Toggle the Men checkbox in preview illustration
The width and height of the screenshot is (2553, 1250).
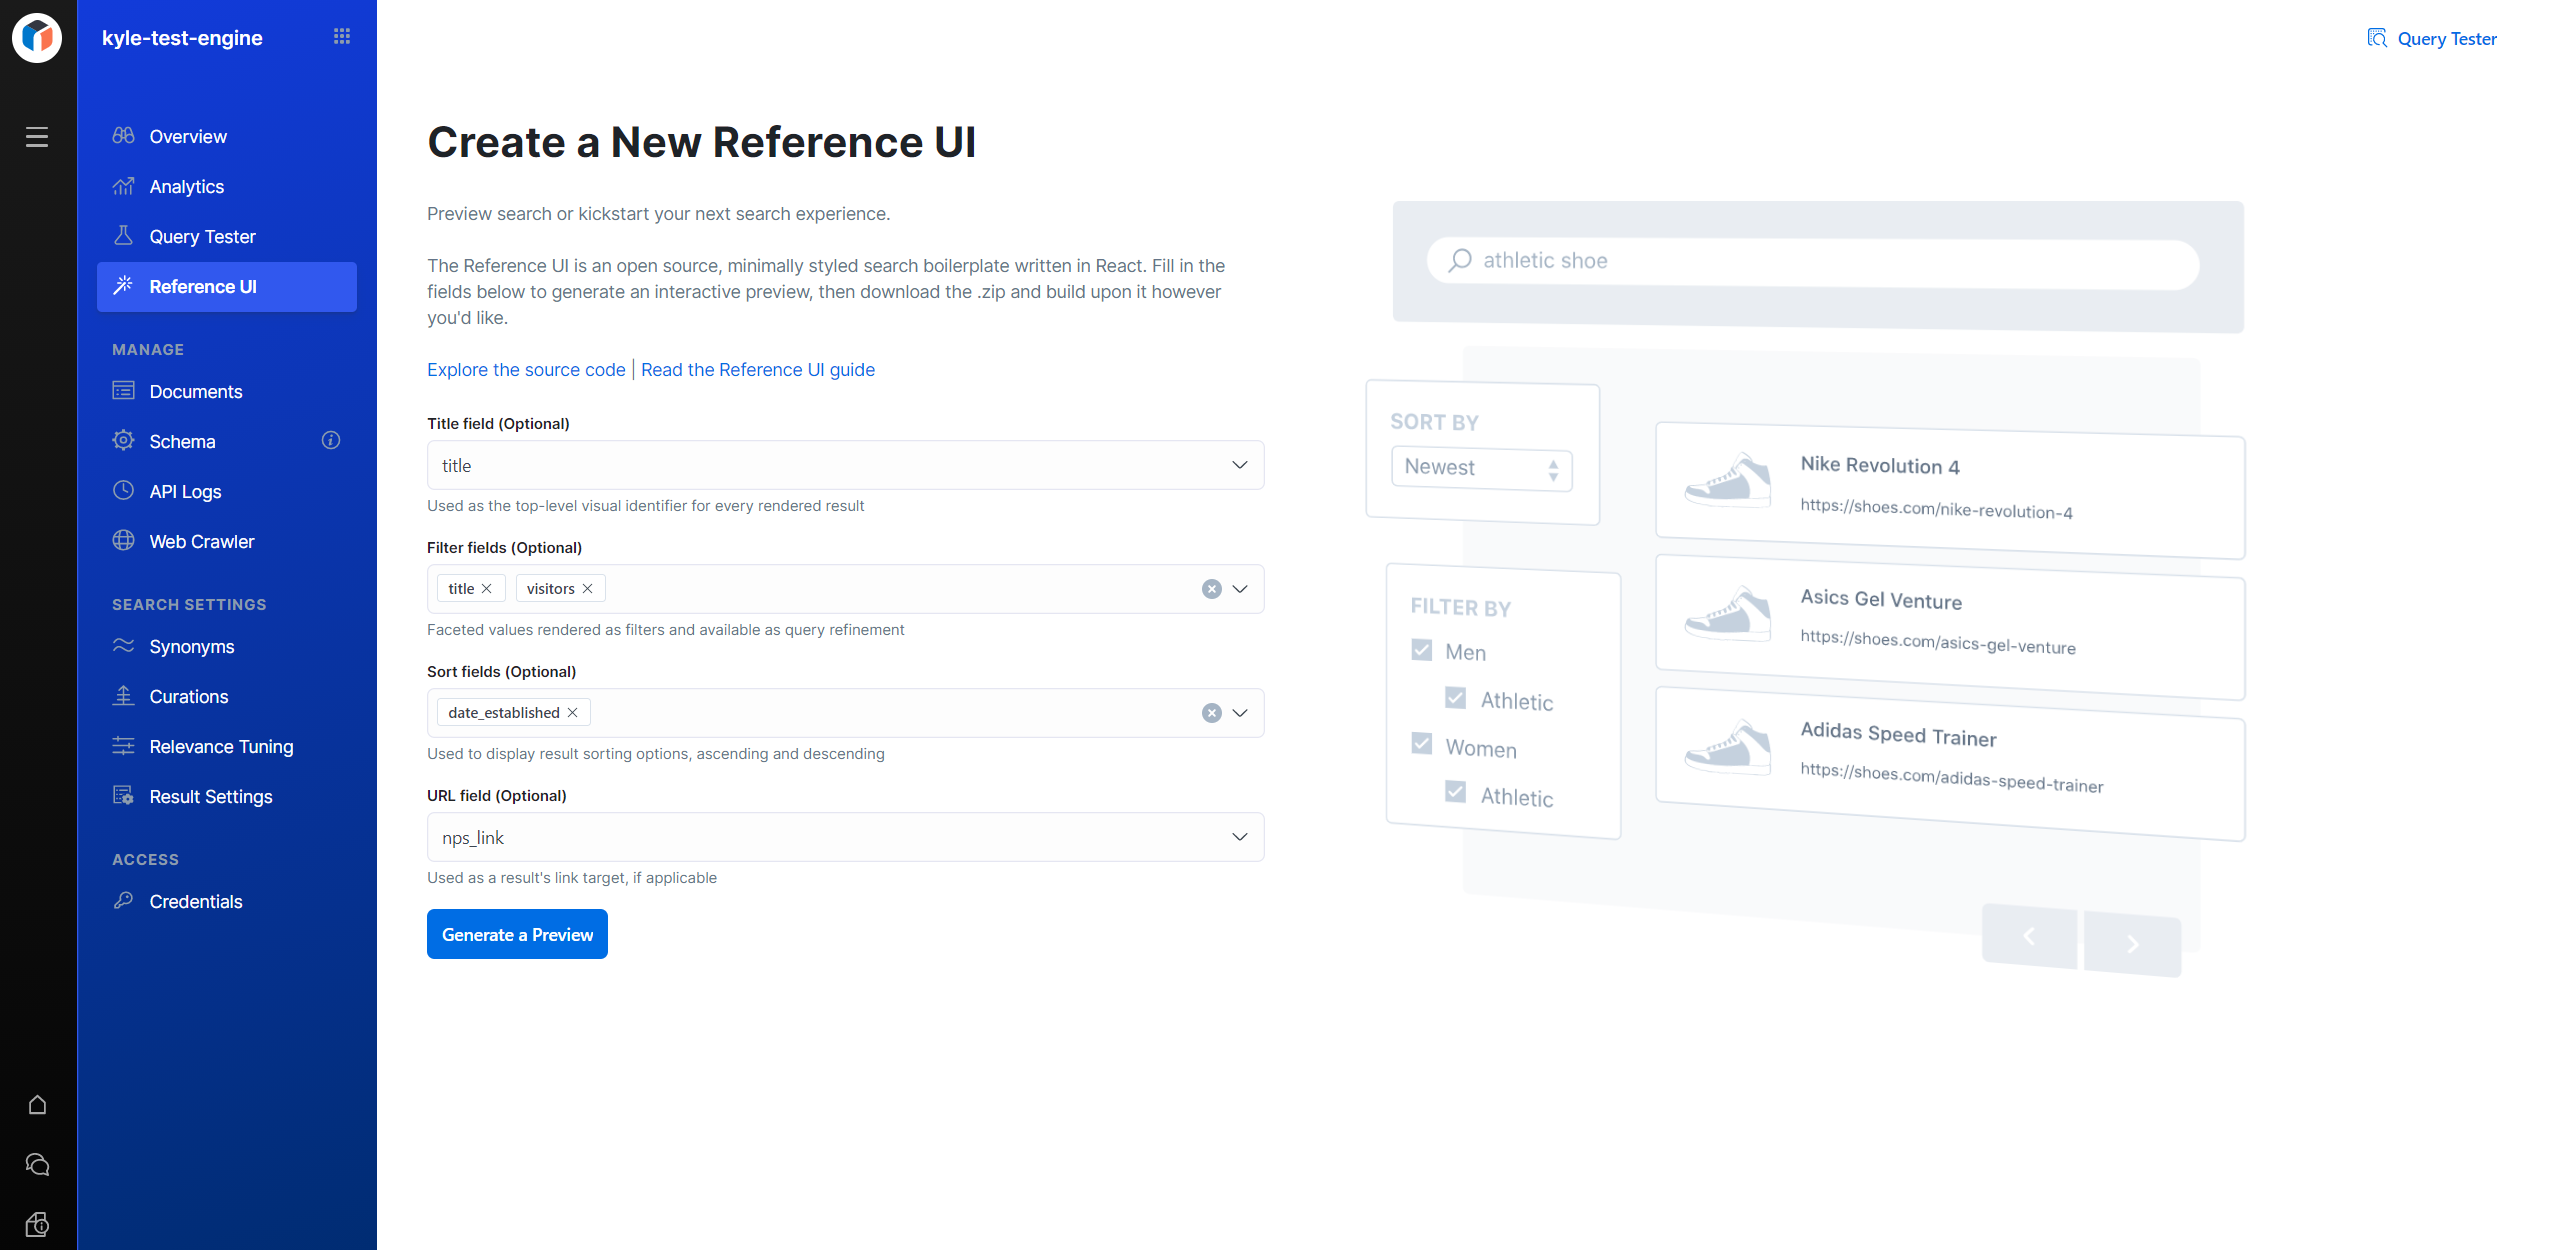pos(1421,650)
